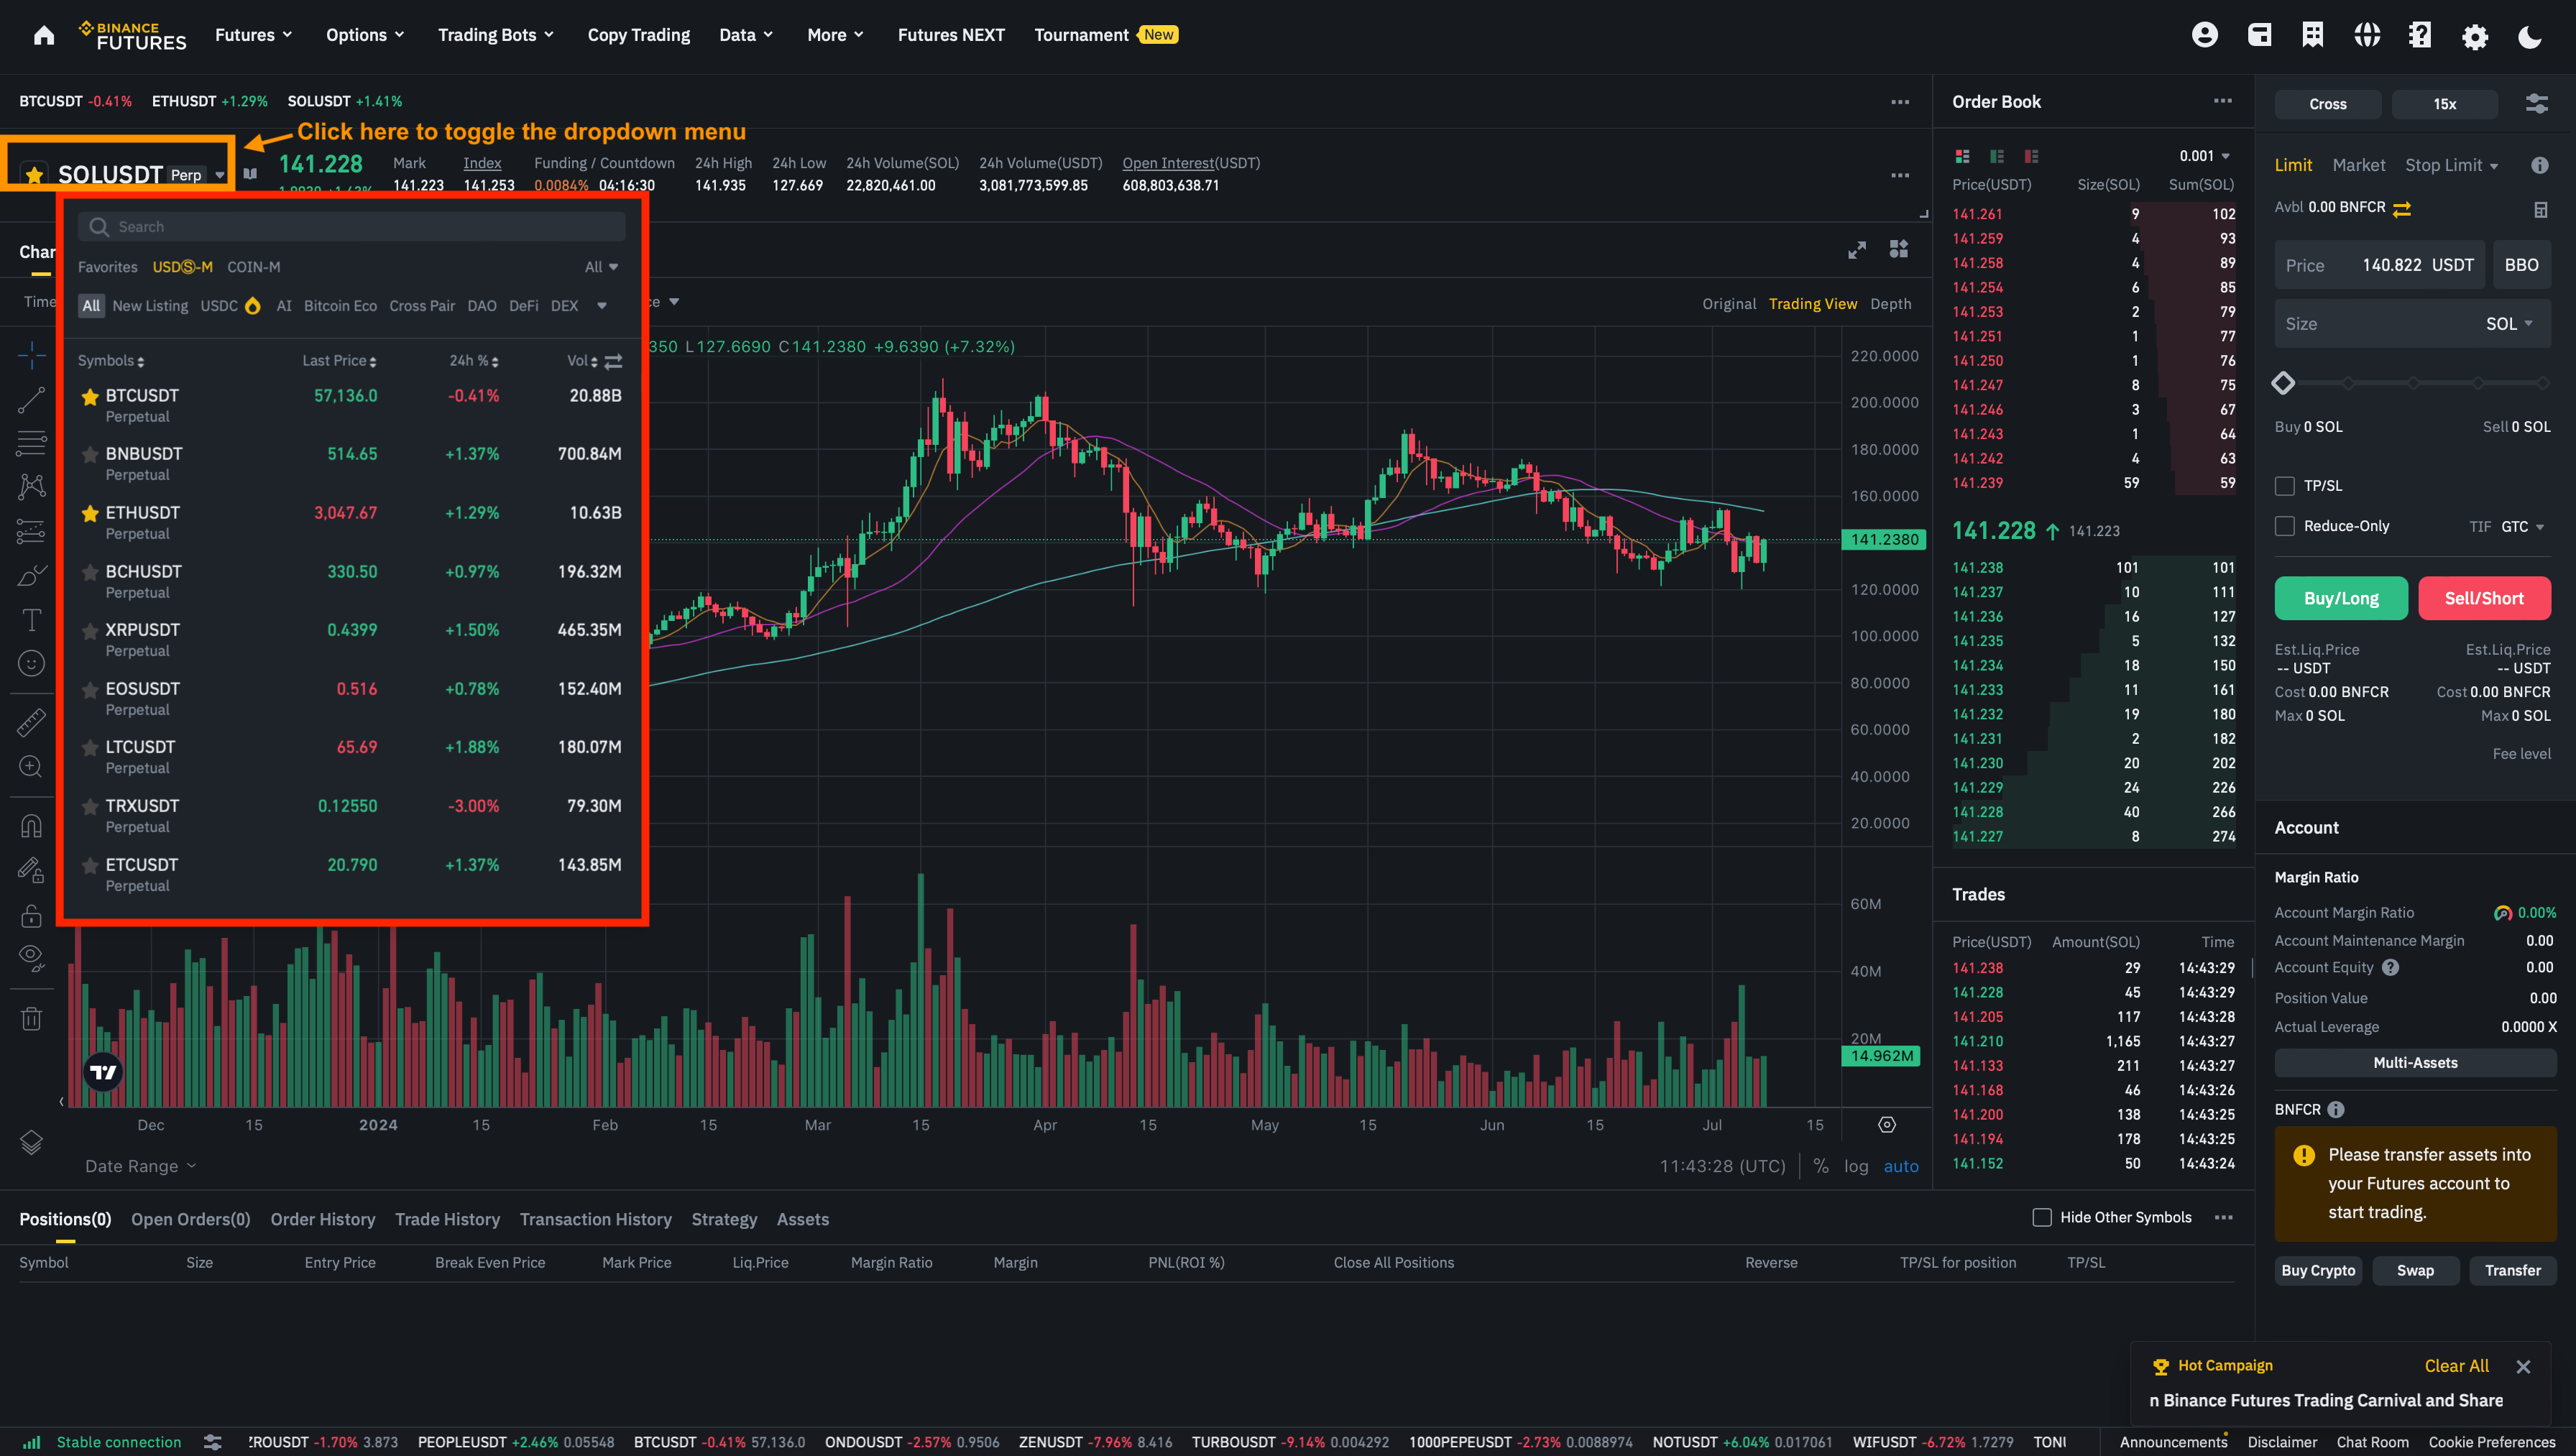Open the Trade History tab
This screenshot has width=2576, height=1456.
447,1219
